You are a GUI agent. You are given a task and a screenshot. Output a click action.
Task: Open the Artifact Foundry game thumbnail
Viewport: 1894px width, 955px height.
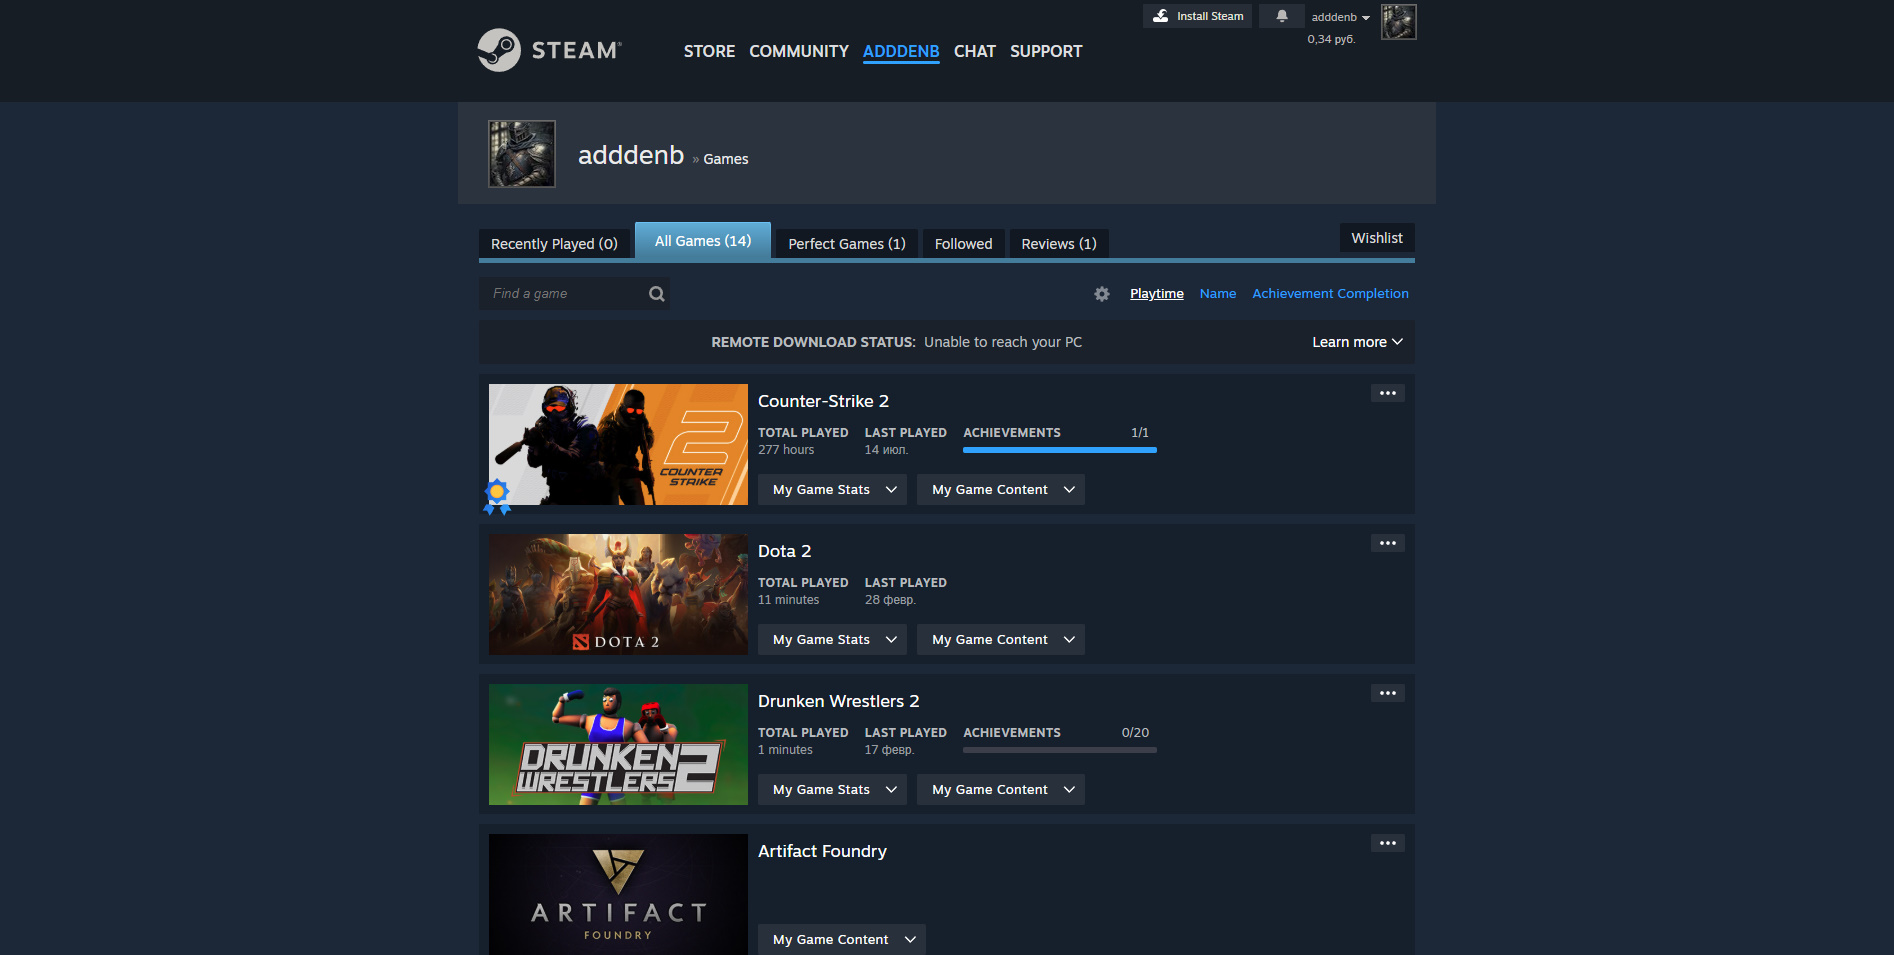618,894
